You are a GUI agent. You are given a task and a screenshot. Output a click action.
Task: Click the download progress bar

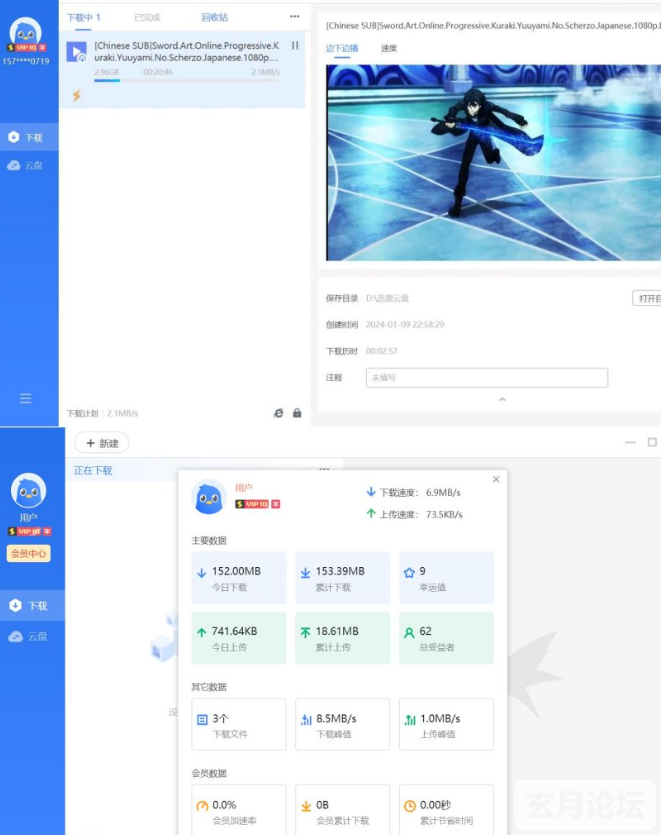186,80
